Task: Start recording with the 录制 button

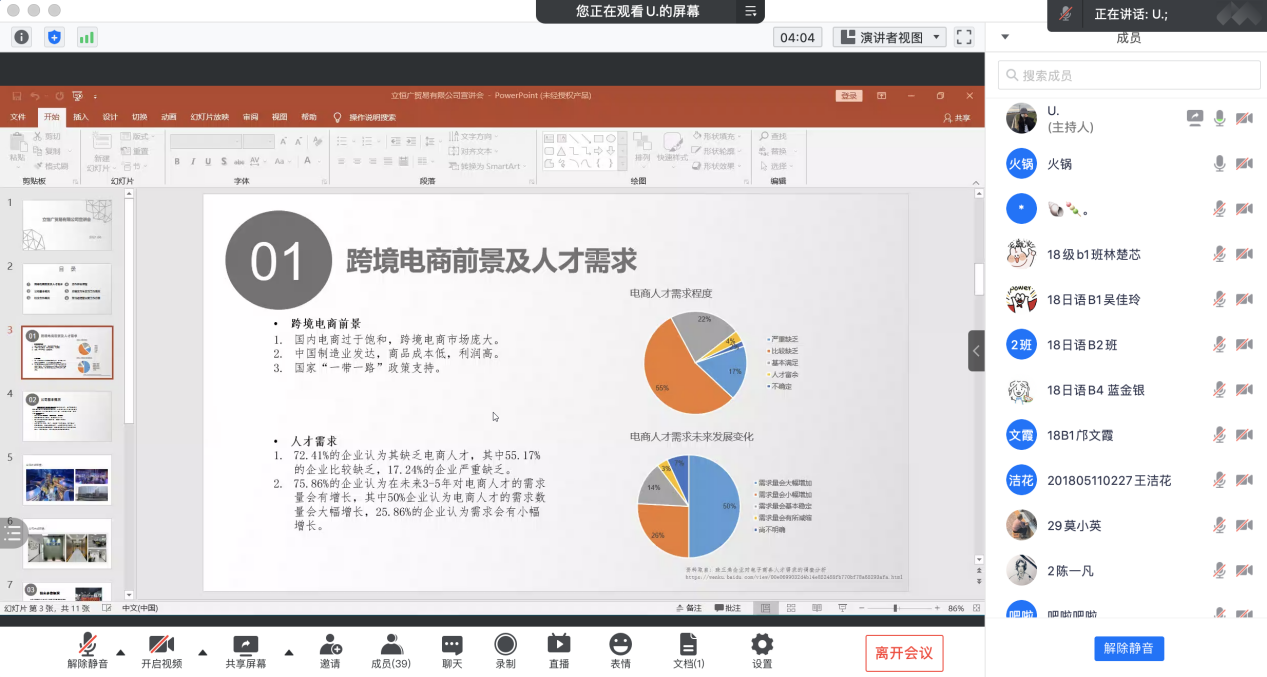Action: 505,651
